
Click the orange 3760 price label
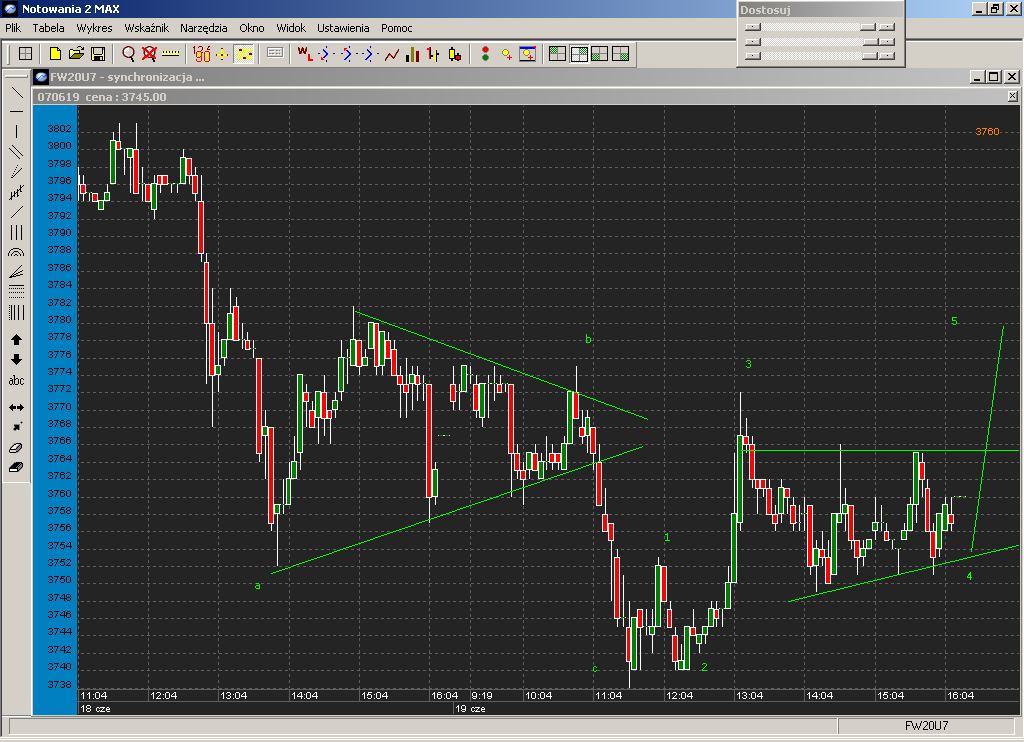click(987, 131)
